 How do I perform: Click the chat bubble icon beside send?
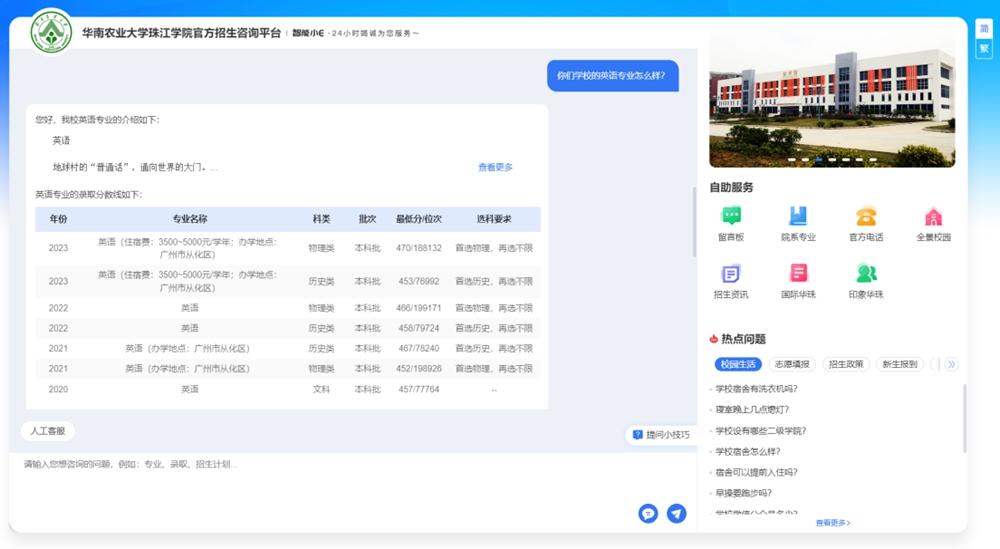click(648, 513)
